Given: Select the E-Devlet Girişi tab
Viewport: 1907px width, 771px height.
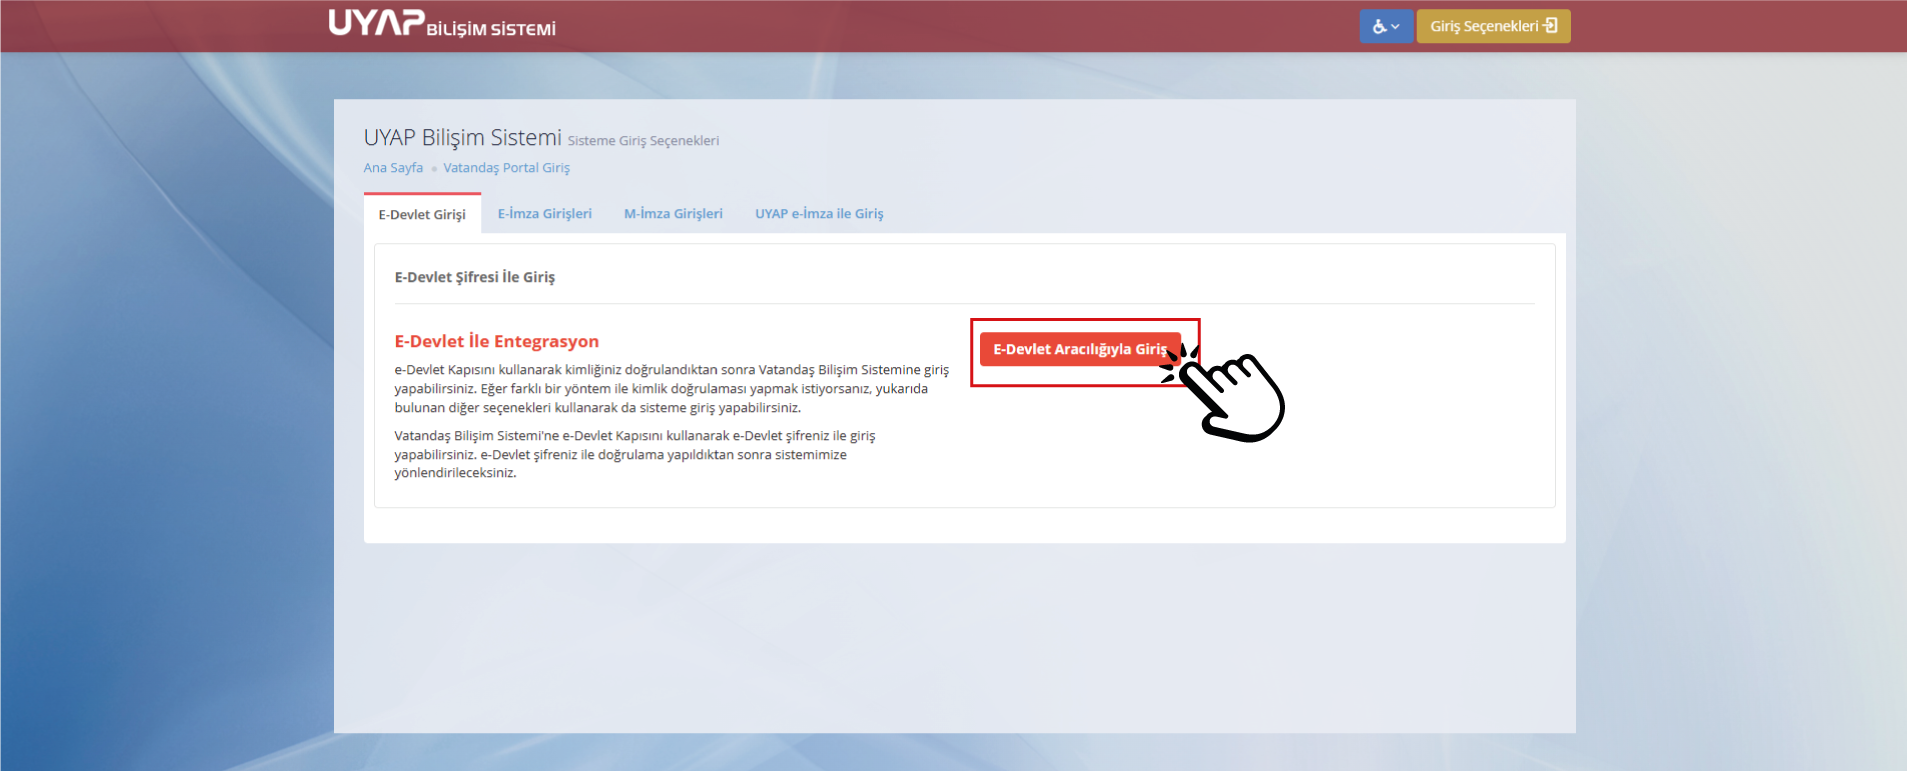Looking at the screenshot, I should [x=422, y=214].
